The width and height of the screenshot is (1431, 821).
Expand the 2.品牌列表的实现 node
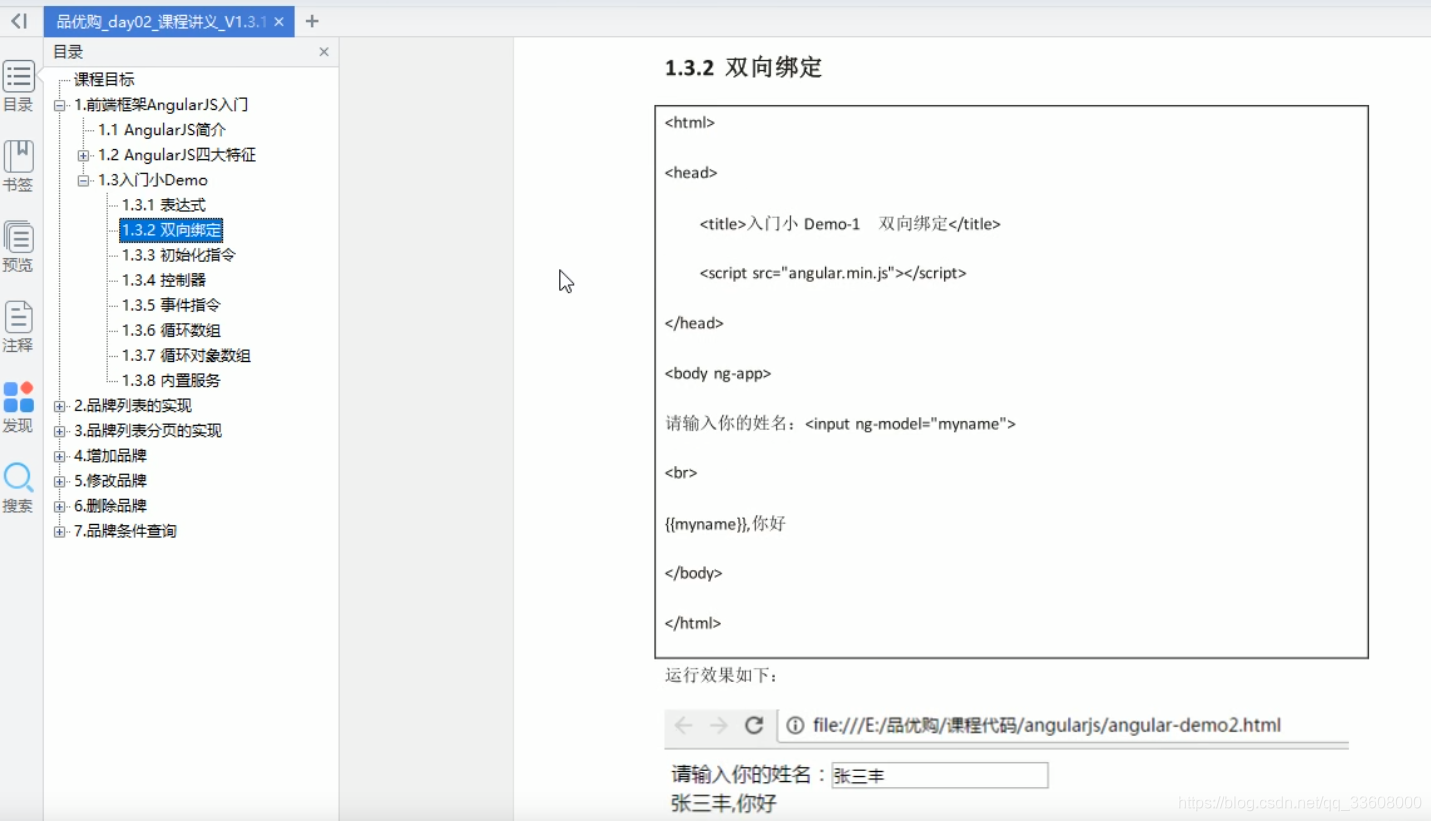pyautogui.click(x=60, y=406)
